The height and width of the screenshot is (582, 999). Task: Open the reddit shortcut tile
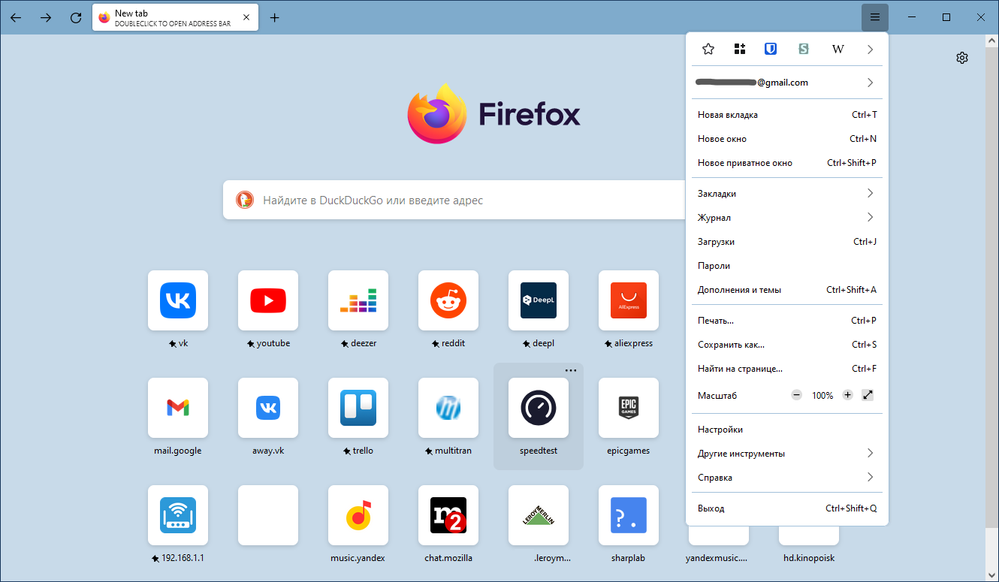click(449, 300)
